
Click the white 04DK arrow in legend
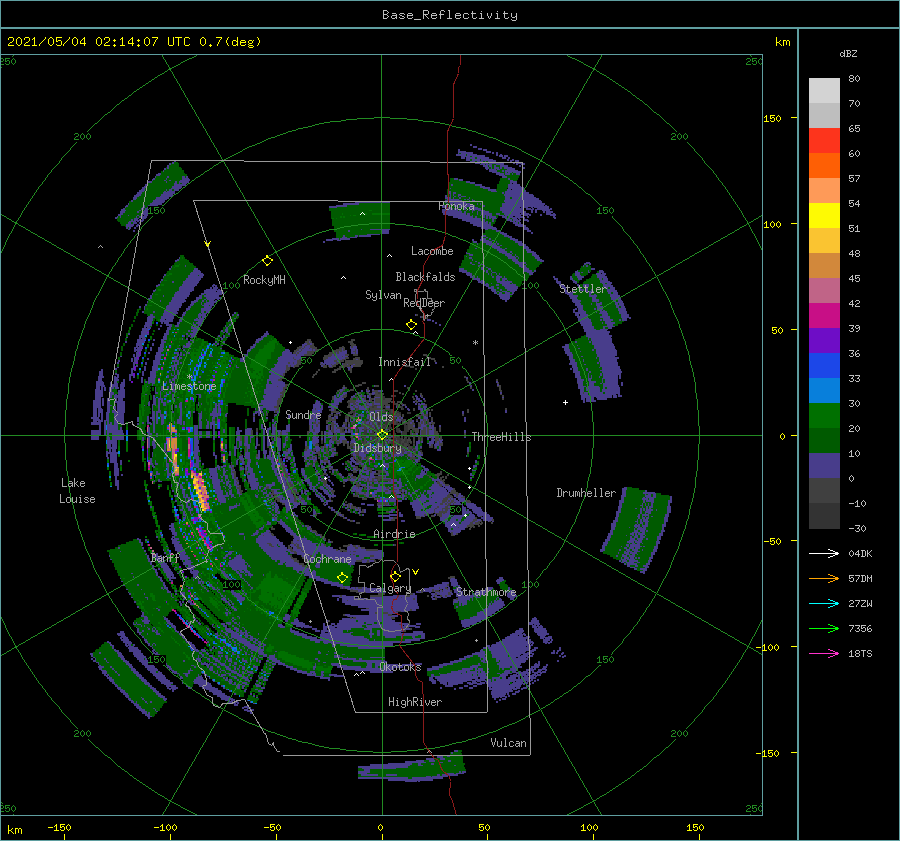824,553
